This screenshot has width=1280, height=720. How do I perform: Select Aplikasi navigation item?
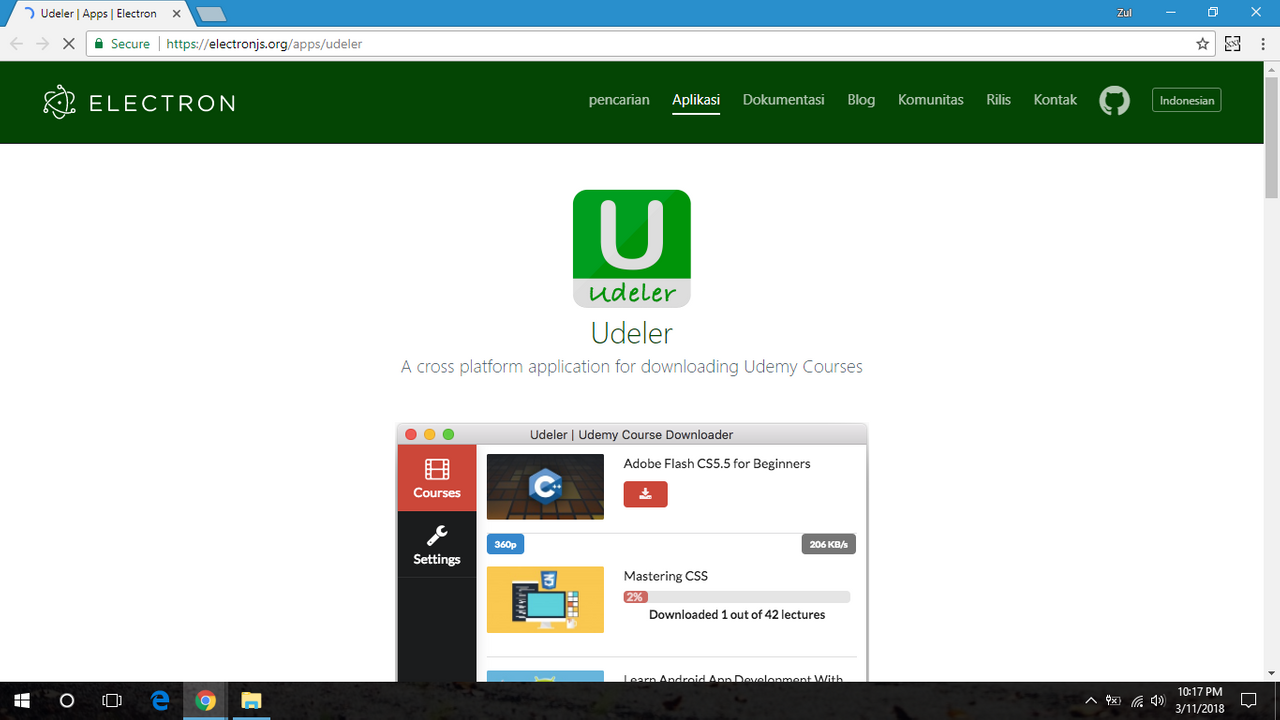696,100
